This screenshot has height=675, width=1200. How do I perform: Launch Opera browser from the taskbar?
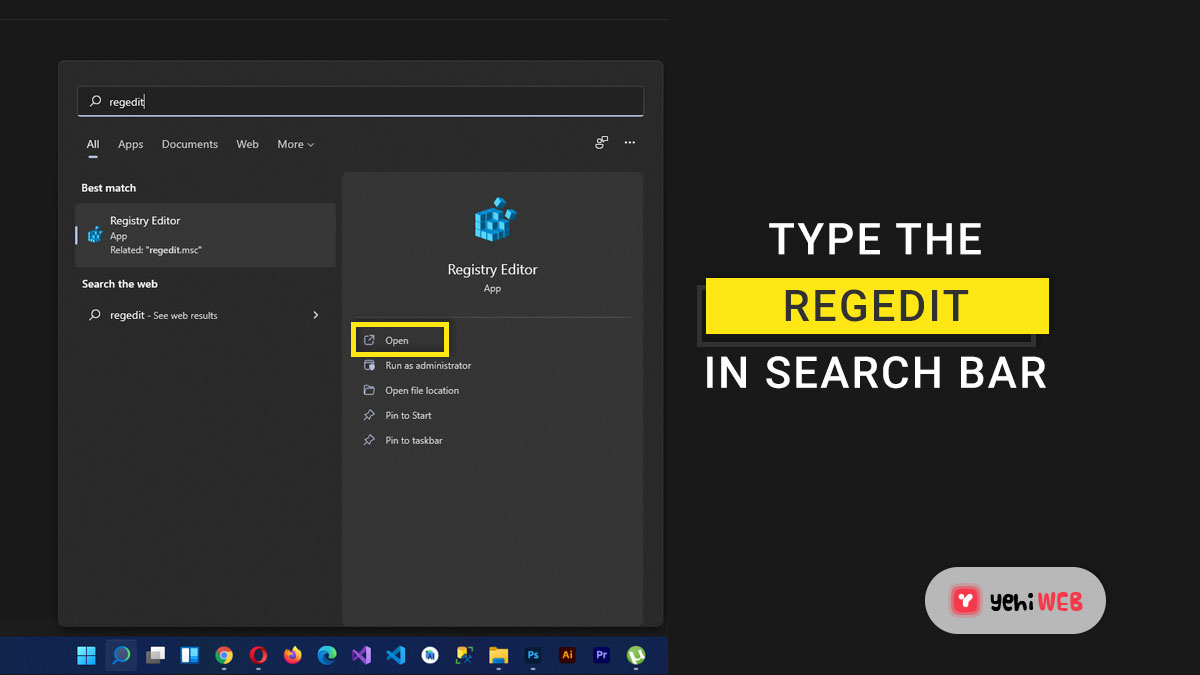point(258,656)
